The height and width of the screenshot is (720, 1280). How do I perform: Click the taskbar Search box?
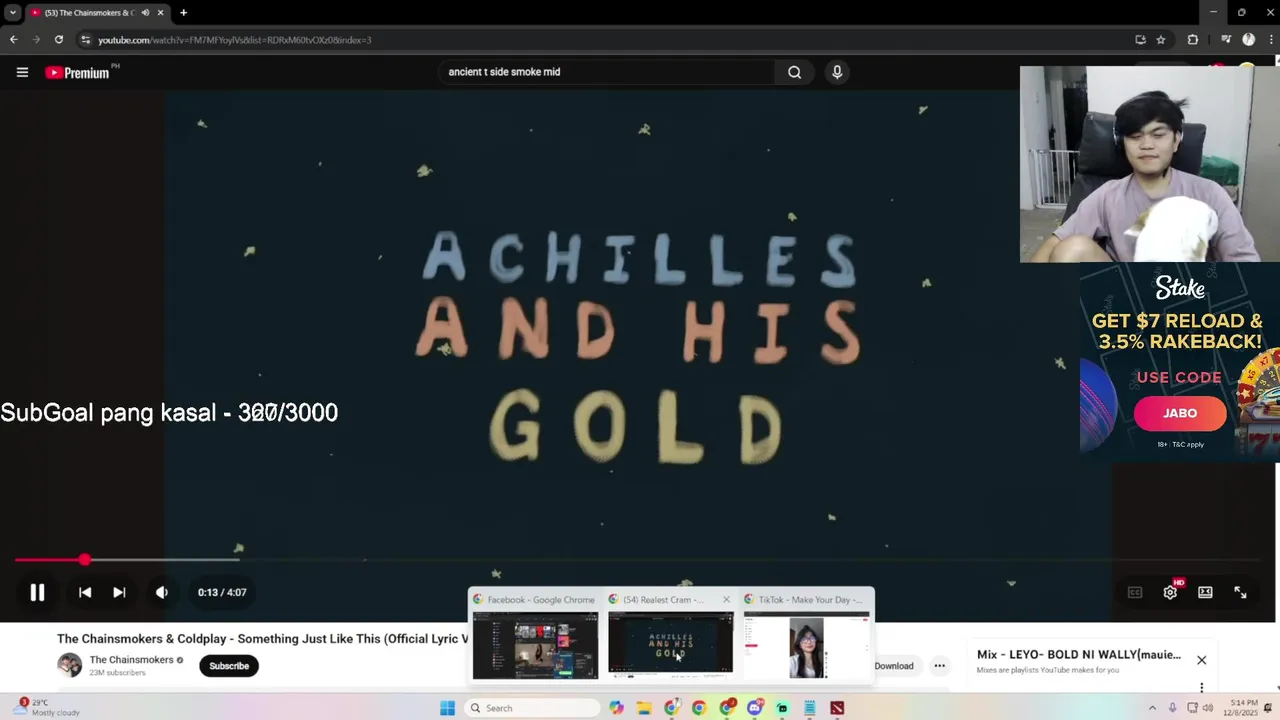tap(533, 708)
